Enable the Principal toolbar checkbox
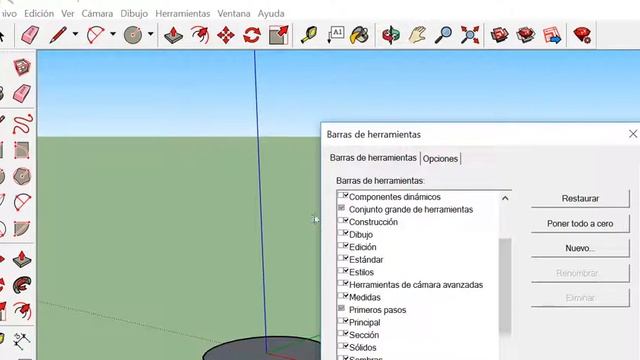This screenshot has width=640, height=360. pyautogui.click(x=342, y=322)
